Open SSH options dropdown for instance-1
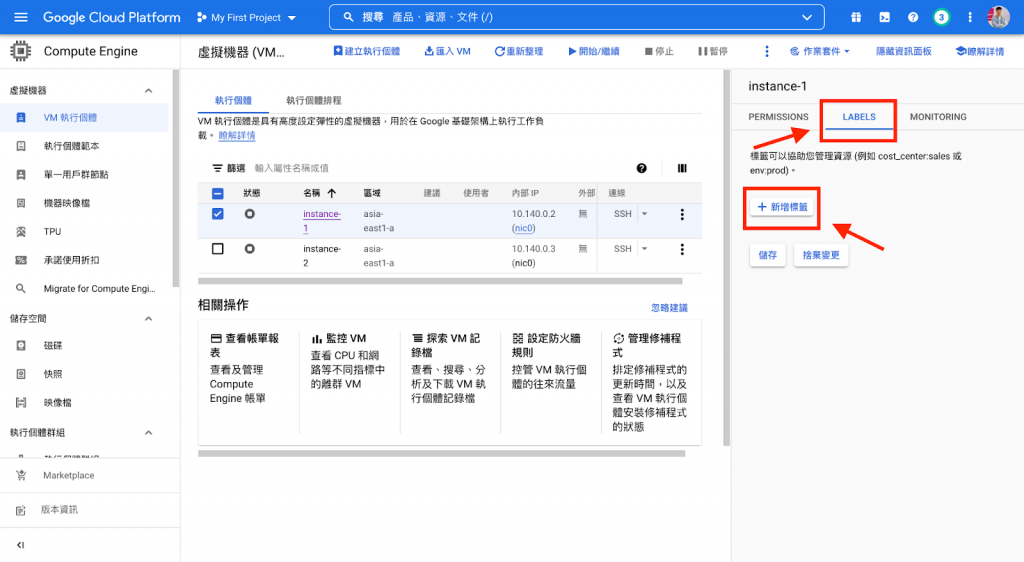 coord(645,214)
